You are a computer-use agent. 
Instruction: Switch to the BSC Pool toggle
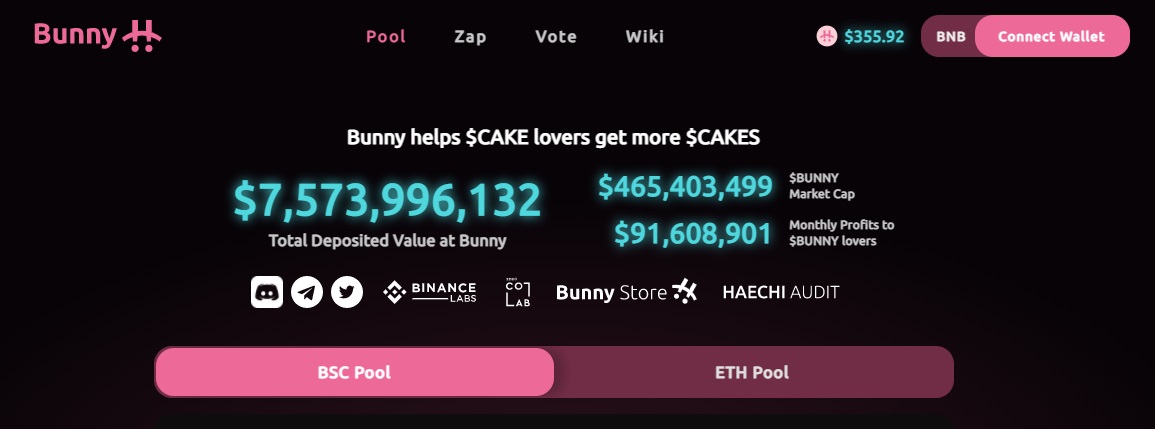point(354,372)
